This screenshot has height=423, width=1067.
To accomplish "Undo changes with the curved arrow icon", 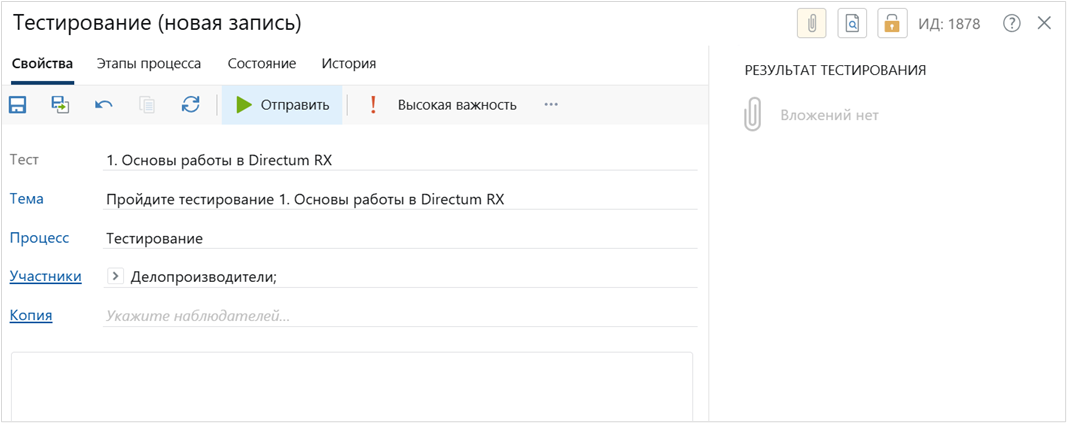I will click(x=104, y=105).
